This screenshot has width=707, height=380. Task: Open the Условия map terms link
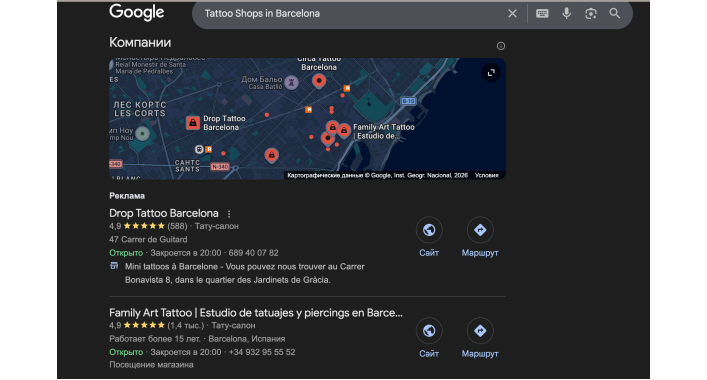point(487,175)
